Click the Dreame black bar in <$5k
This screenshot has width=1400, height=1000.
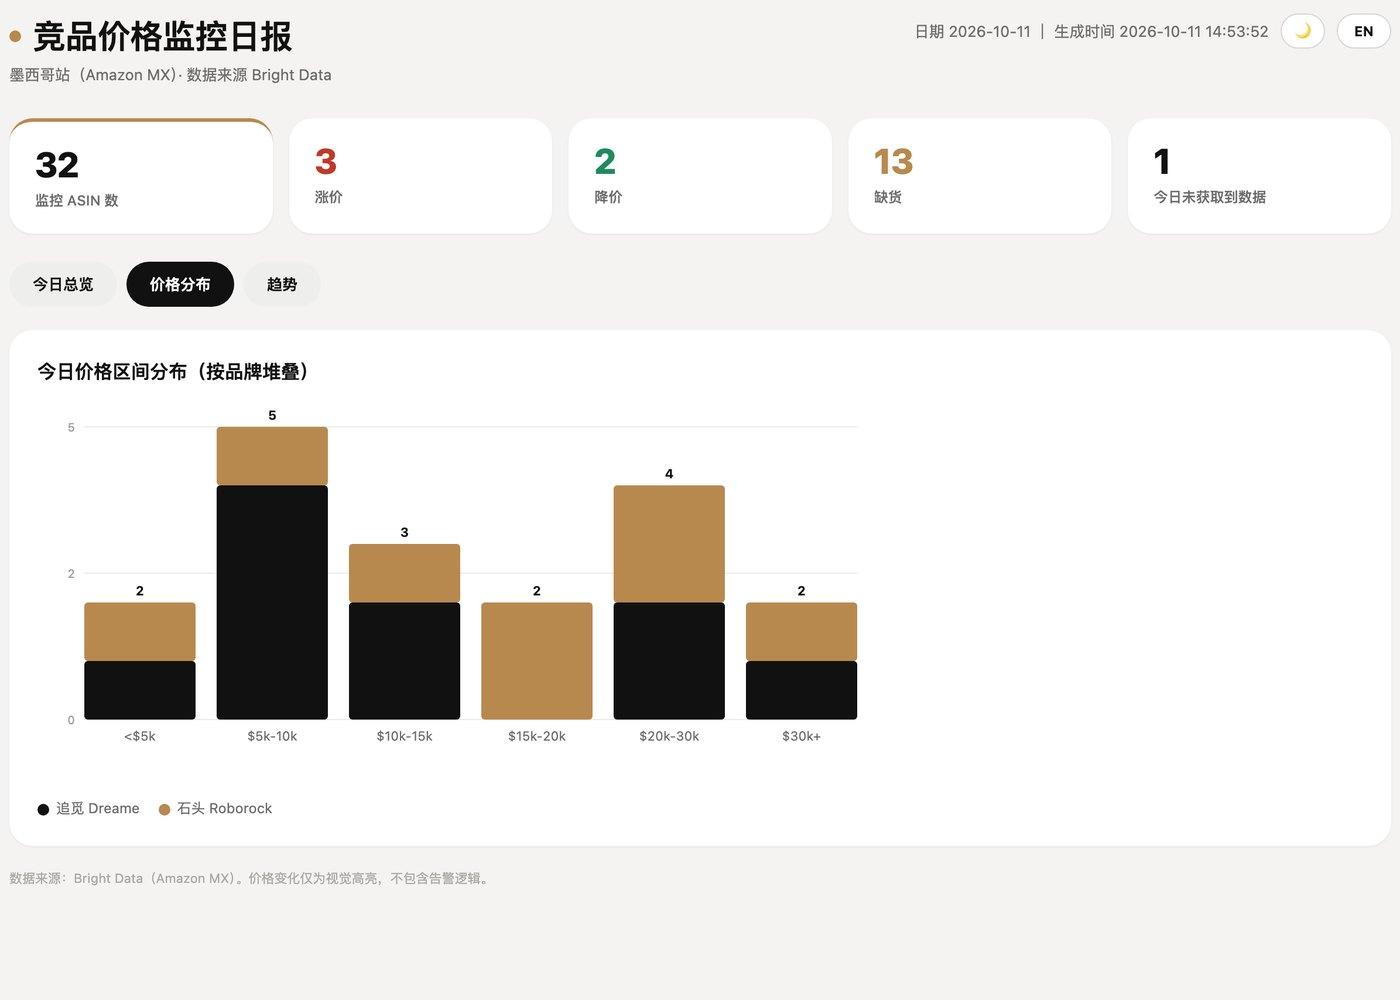pyautogui.click(x=140, y=690)
